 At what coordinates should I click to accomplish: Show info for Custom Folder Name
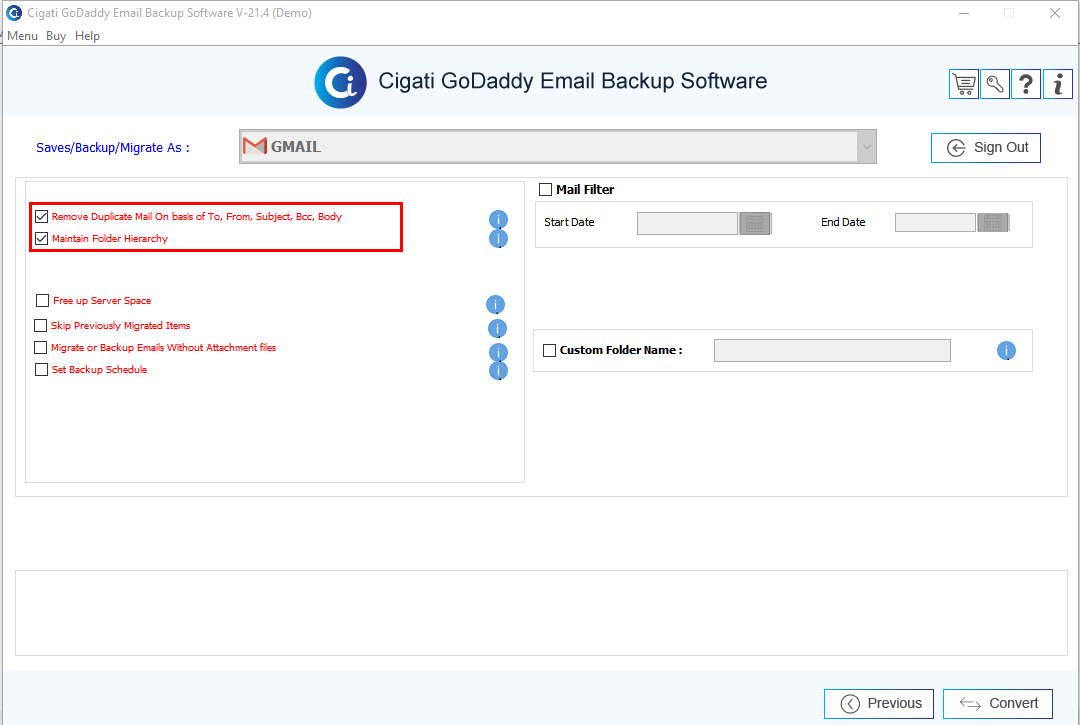pos(1006,350)
